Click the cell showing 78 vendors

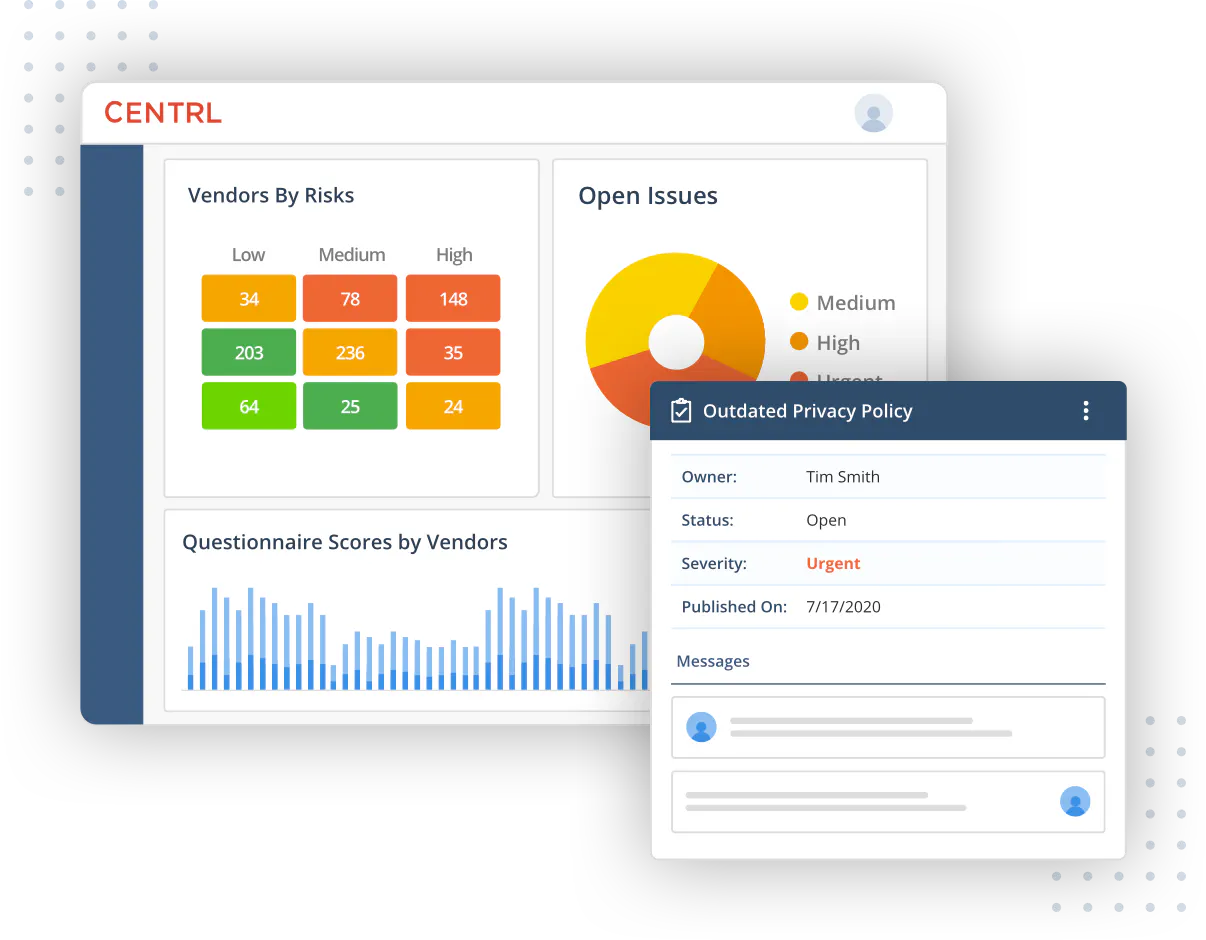click(x=350, y=299)
